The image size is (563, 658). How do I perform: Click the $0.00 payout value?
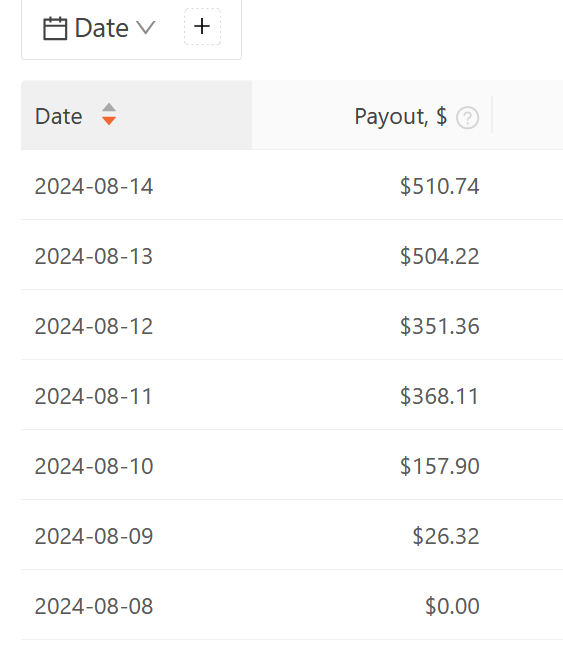(452, 607)
